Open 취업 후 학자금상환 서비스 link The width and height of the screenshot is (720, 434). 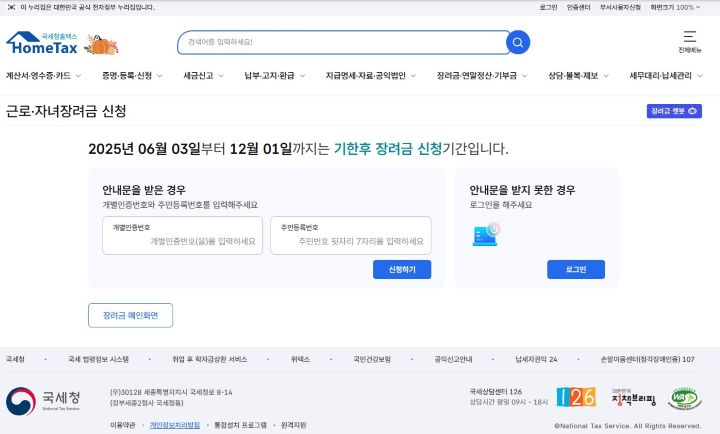coord(209,359)
